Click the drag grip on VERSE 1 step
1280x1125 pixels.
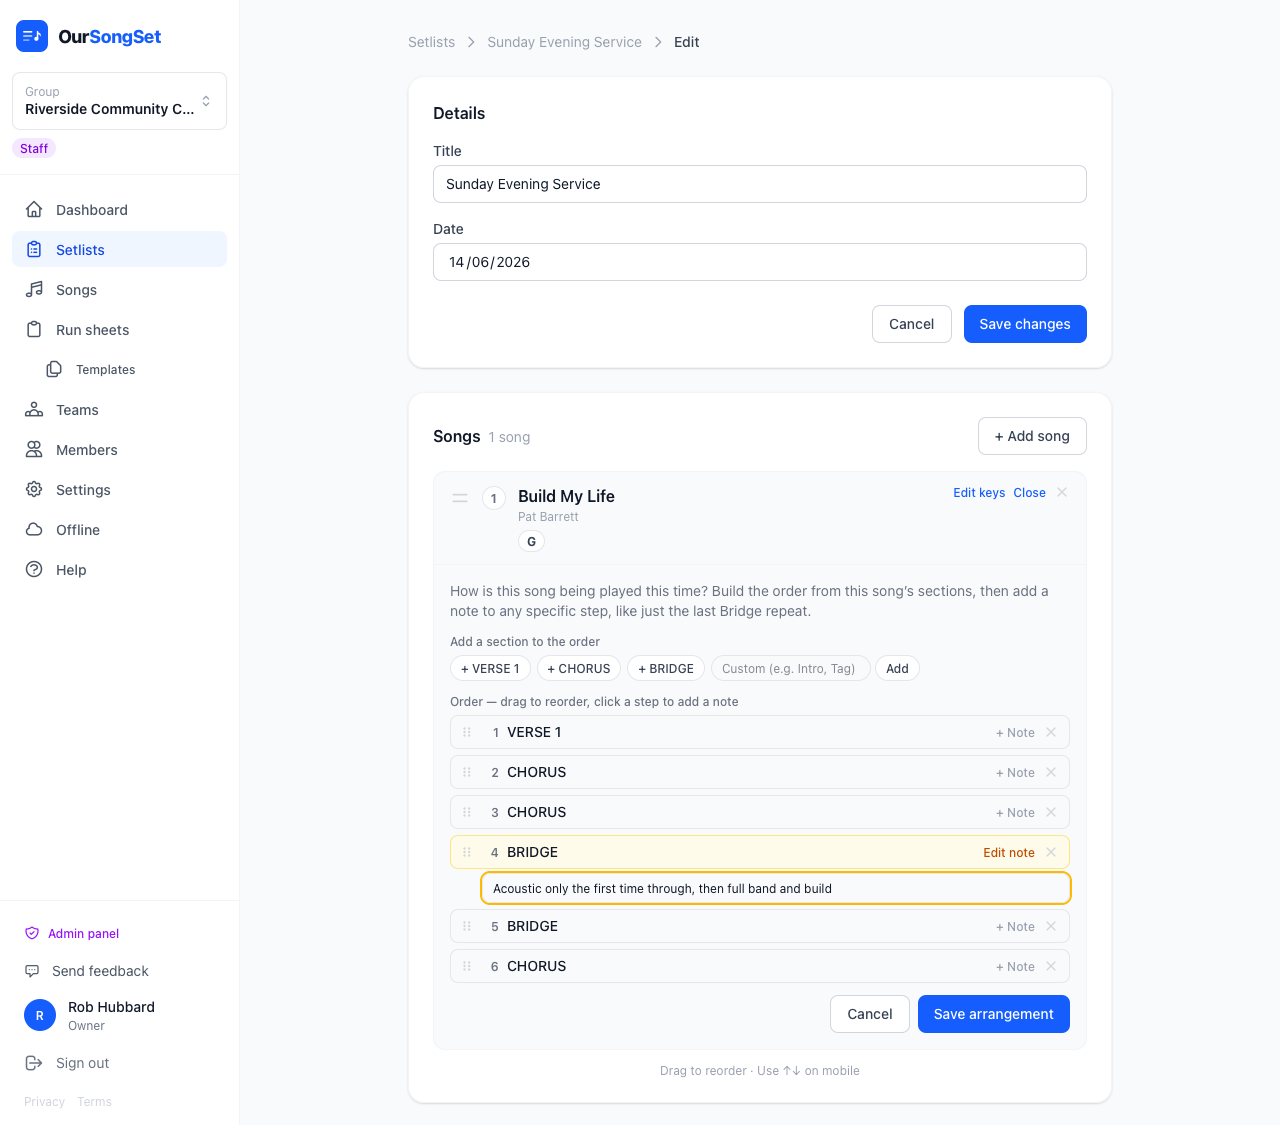click(467, 732)
